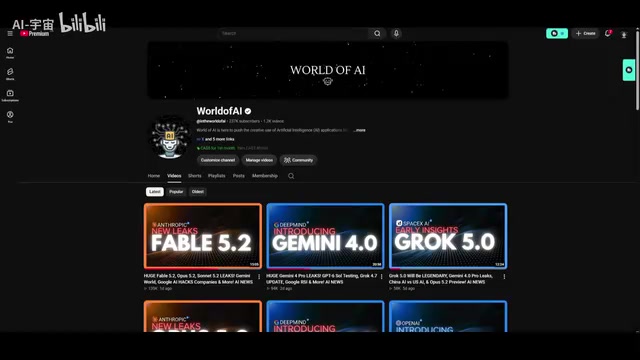The height and width of the screenshot is (360, 640).
Task: Click the teal floating side widget
Action: pos(629,70)
